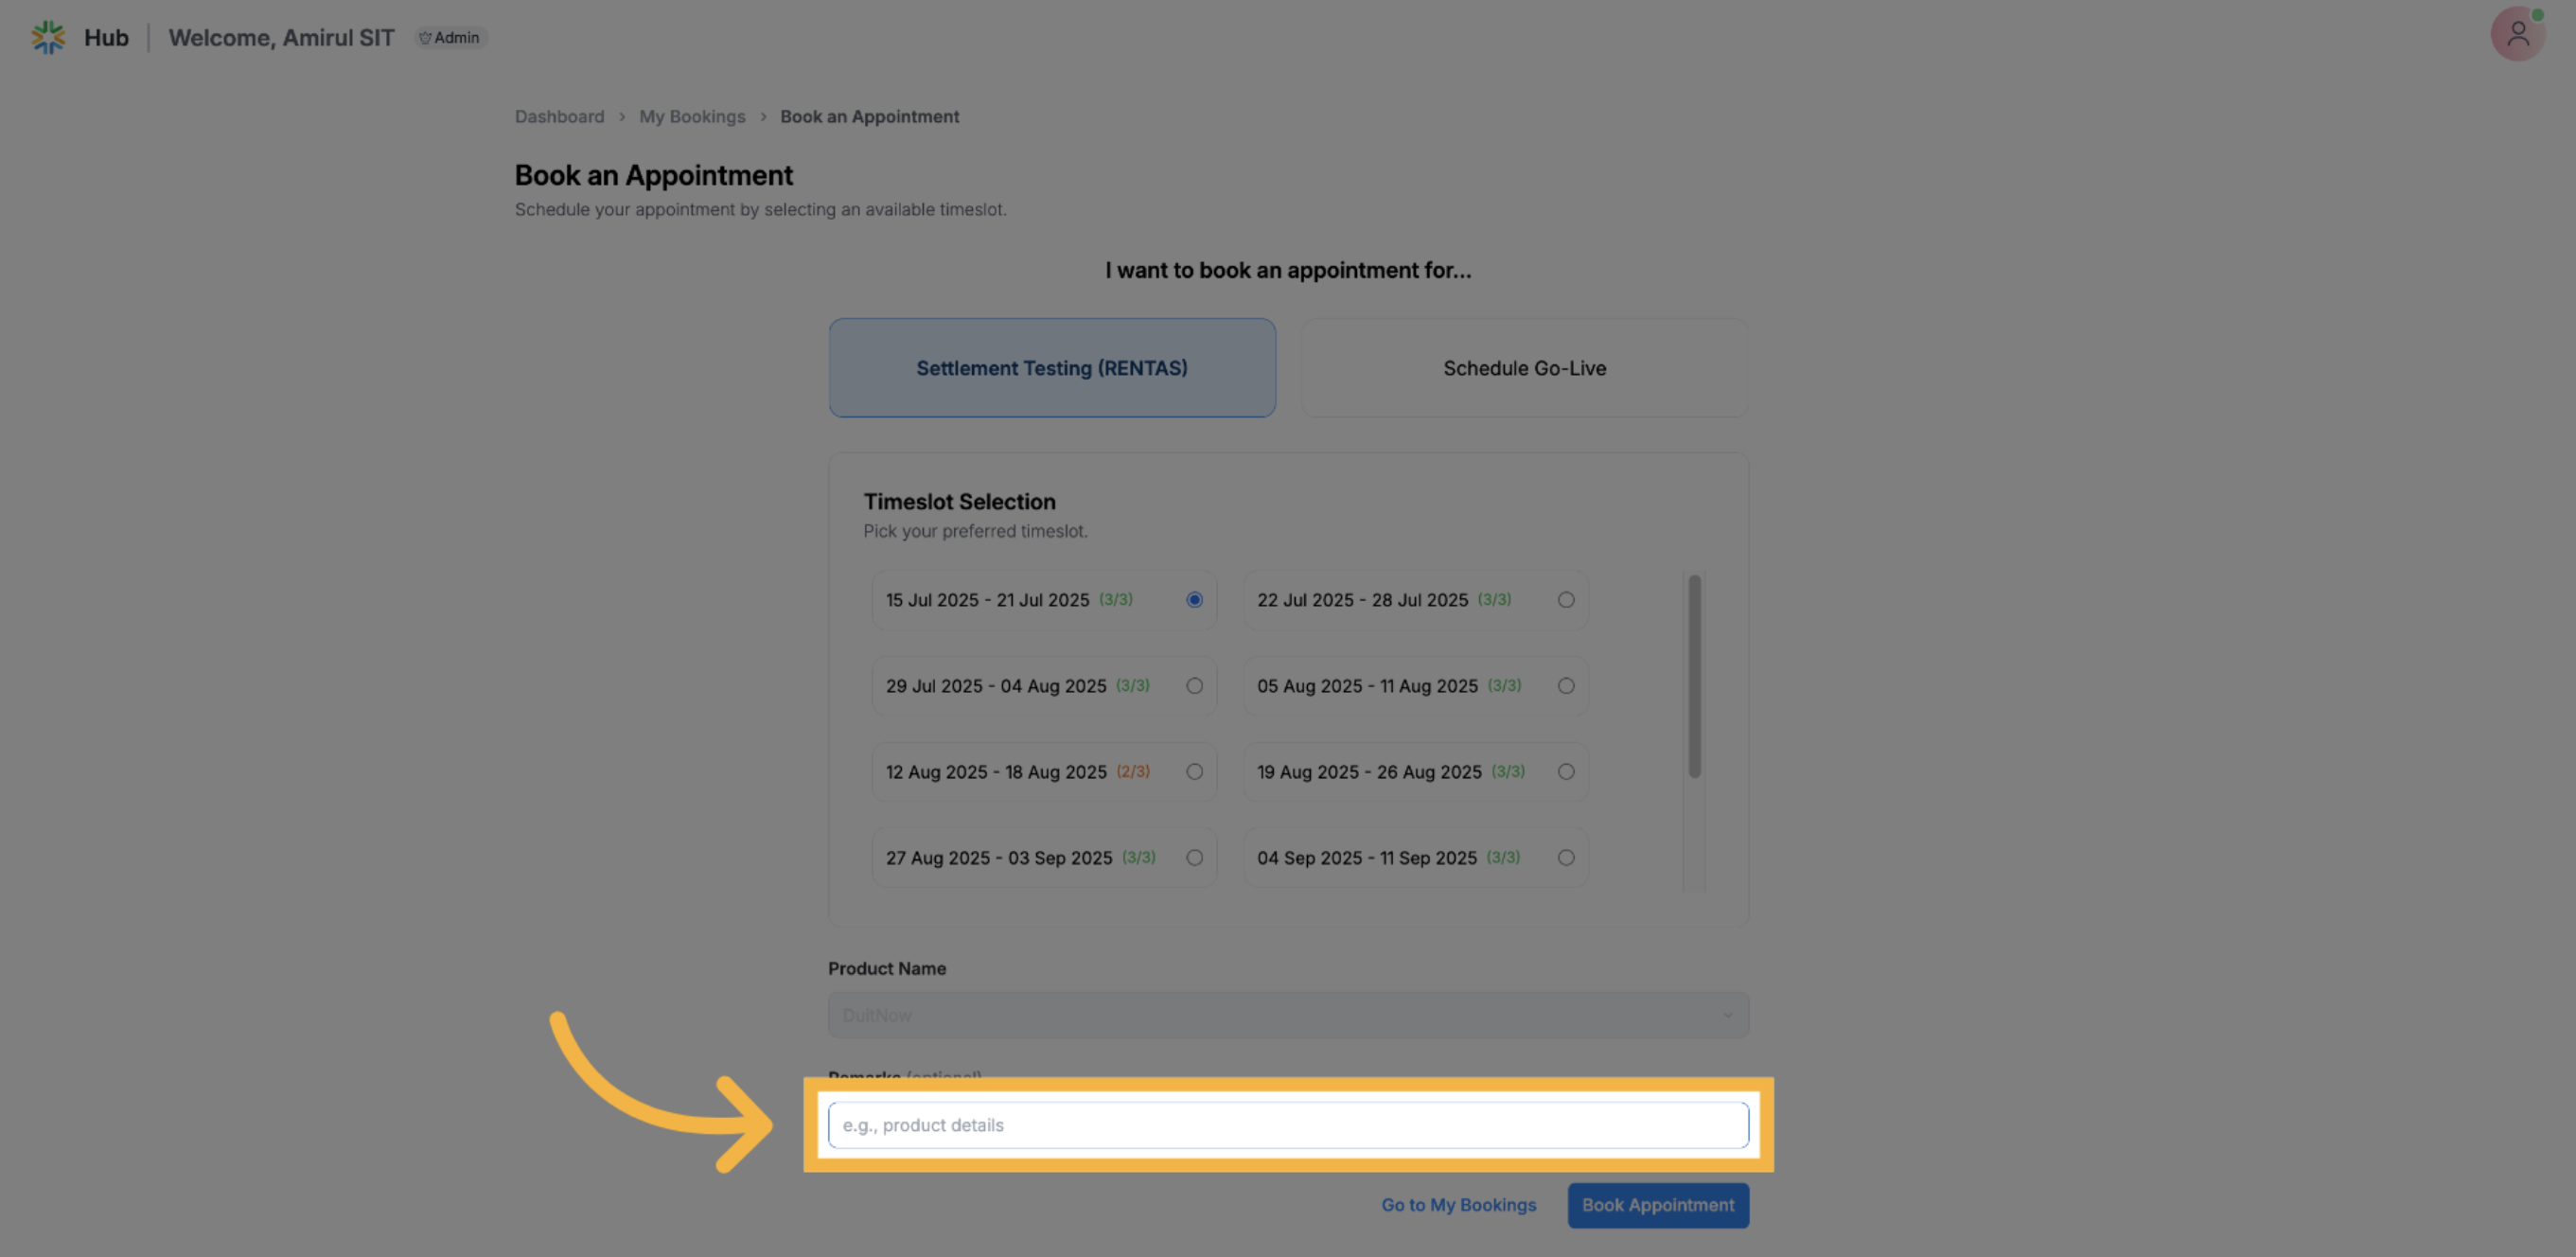Viewport: 2576px width, 1257px height.
Task: Pick the 05 Aug 2025 - 11 Aug 2025 timeslot
Action: pyautogui.click(x=1565, y=686)
